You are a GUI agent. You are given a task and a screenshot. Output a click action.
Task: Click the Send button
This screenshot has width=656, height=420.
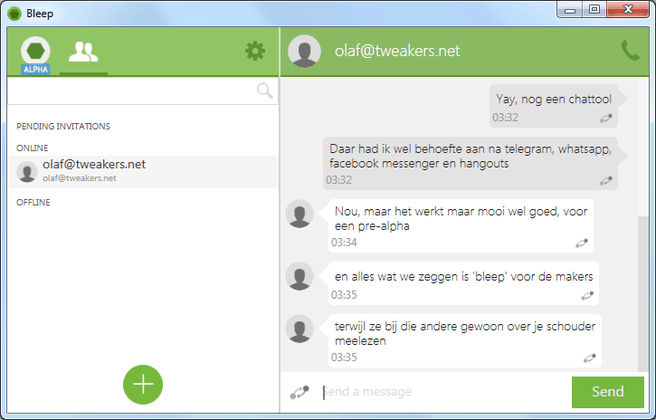click(x=607, y=392)
